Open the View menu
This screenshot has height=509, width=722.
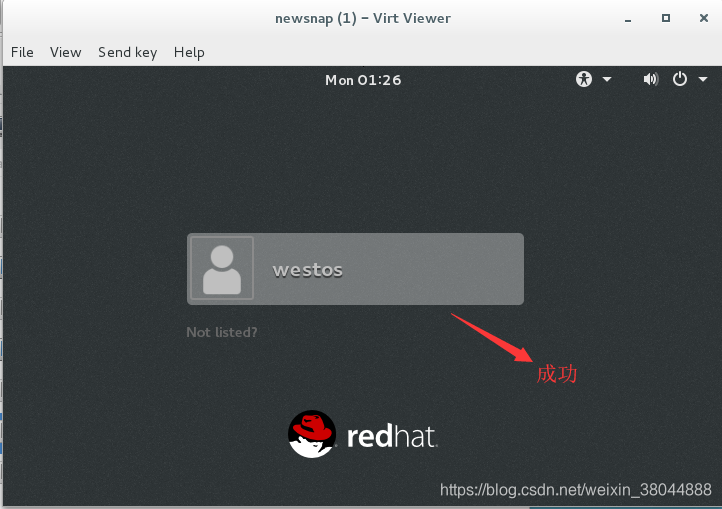tap(66, 52)
